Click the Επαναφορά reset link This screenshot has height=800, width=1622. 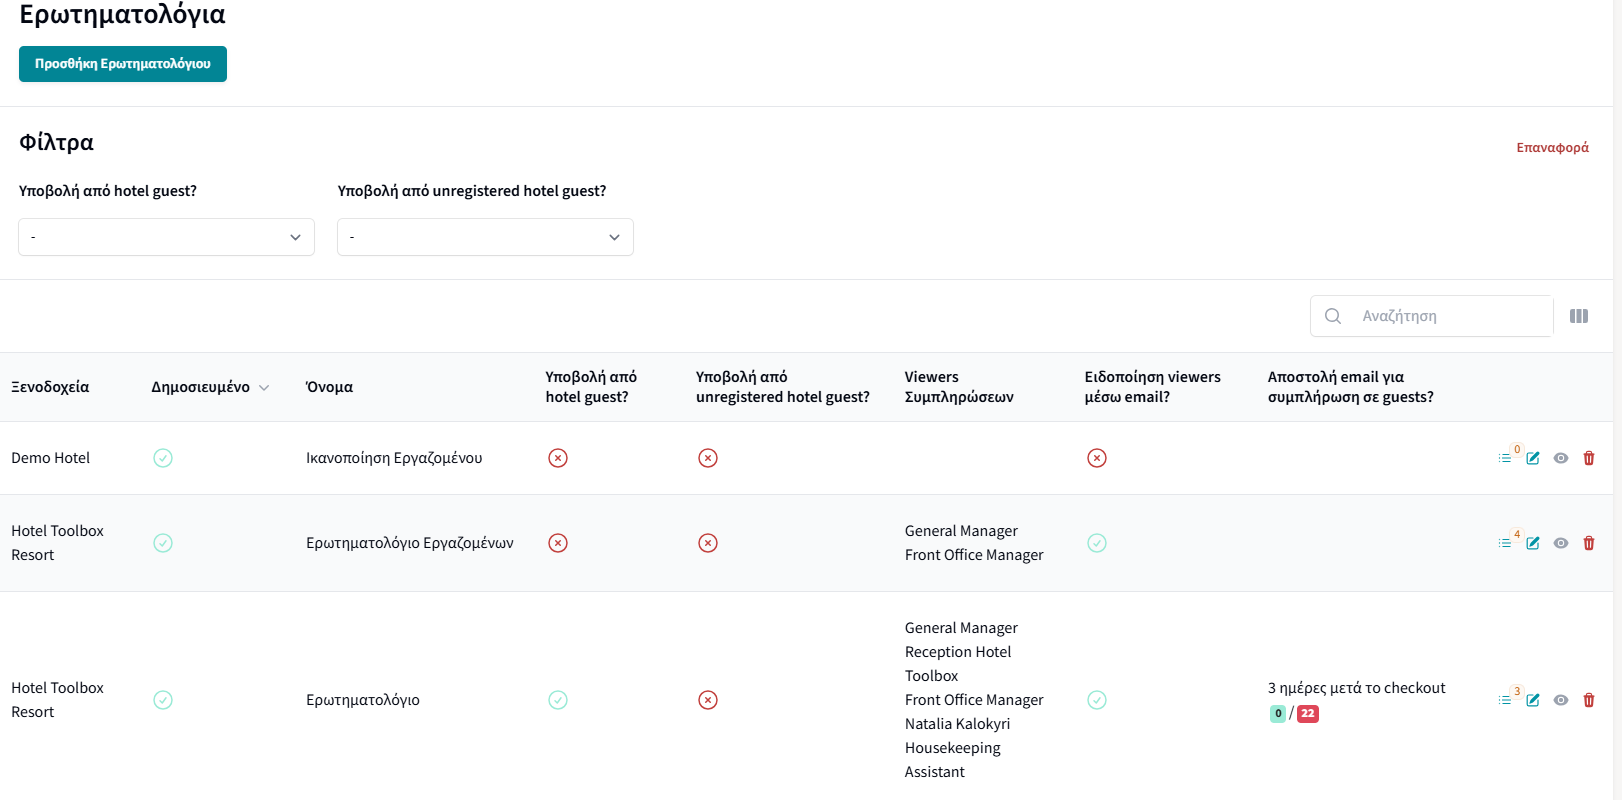(1552, 147)
